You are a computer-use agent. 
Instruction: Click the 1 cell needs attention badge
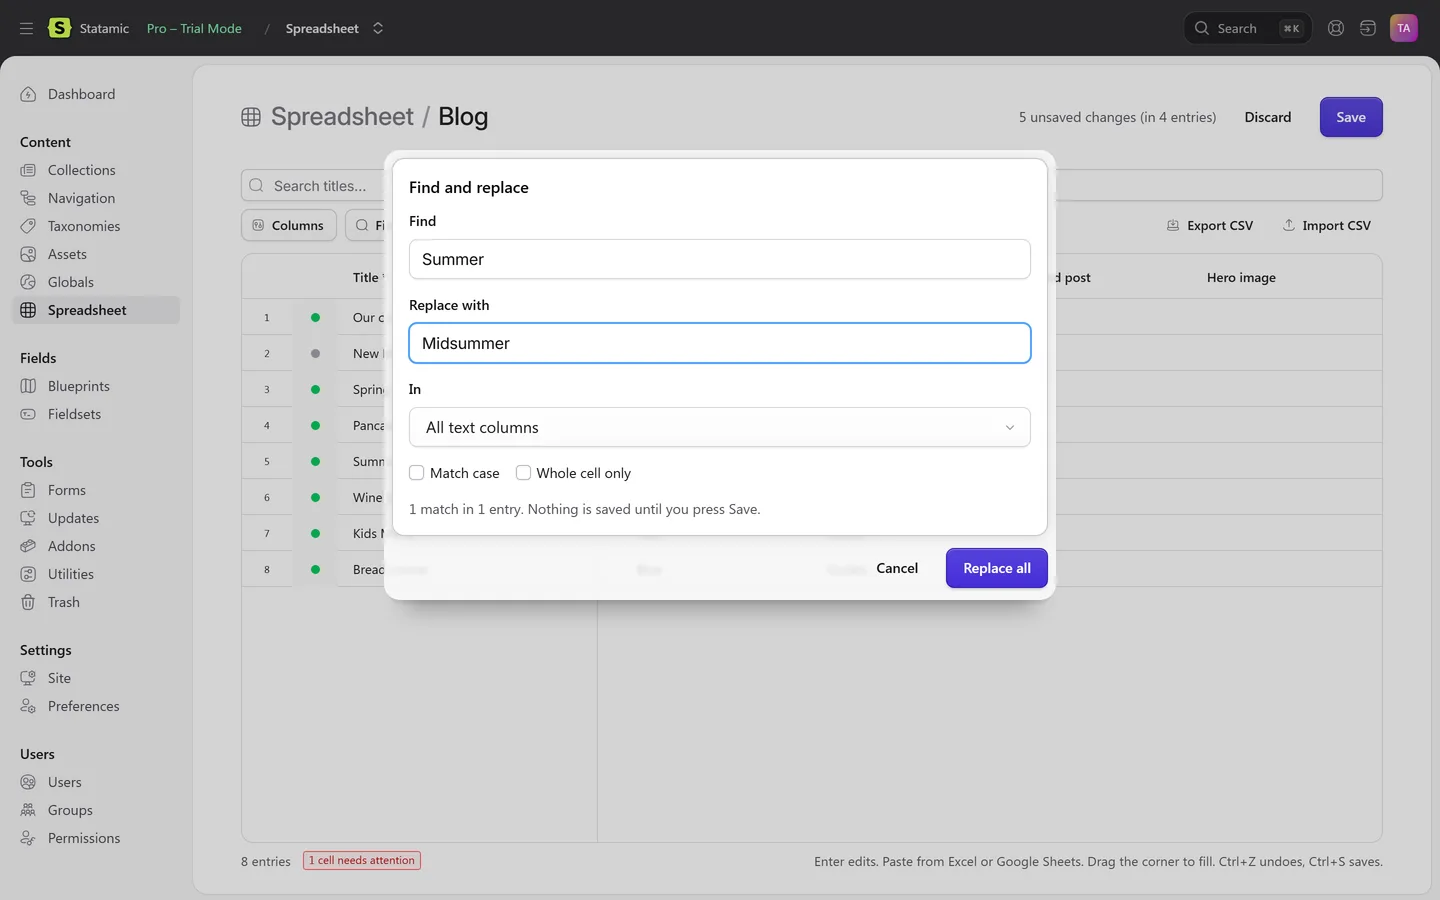pos(362,860)
